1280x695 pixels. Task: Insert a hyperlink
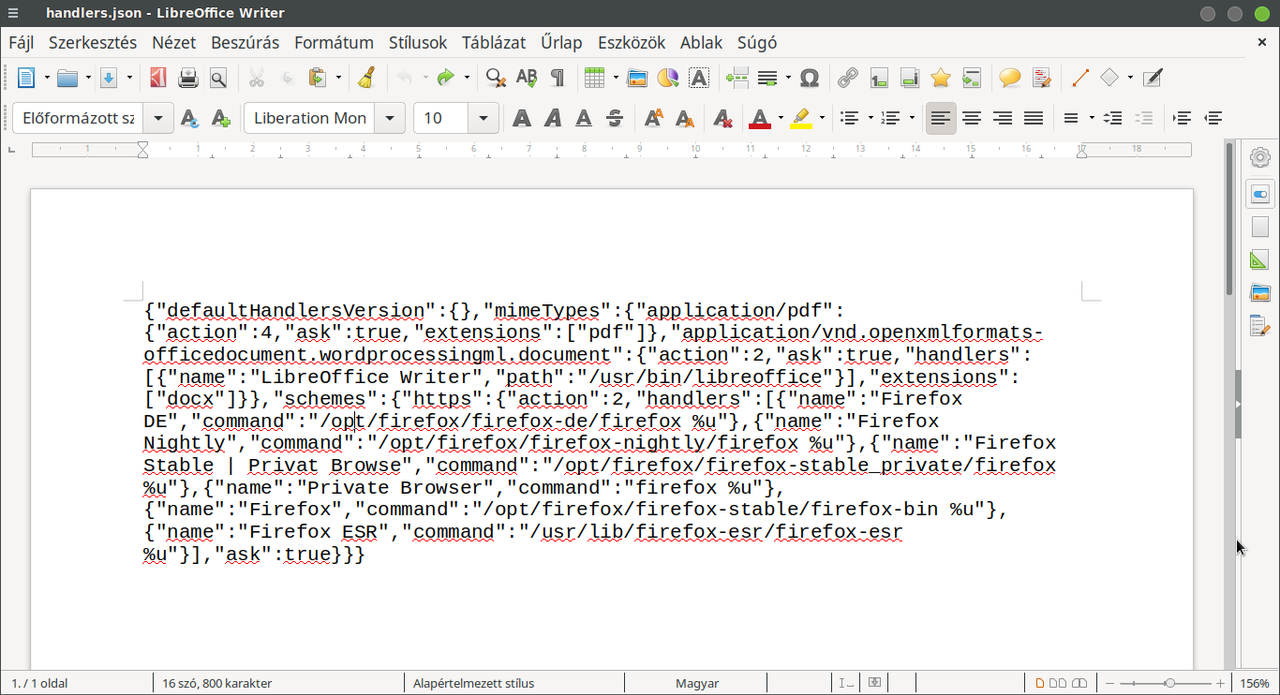pyautogui.click(x=847, y=77)
